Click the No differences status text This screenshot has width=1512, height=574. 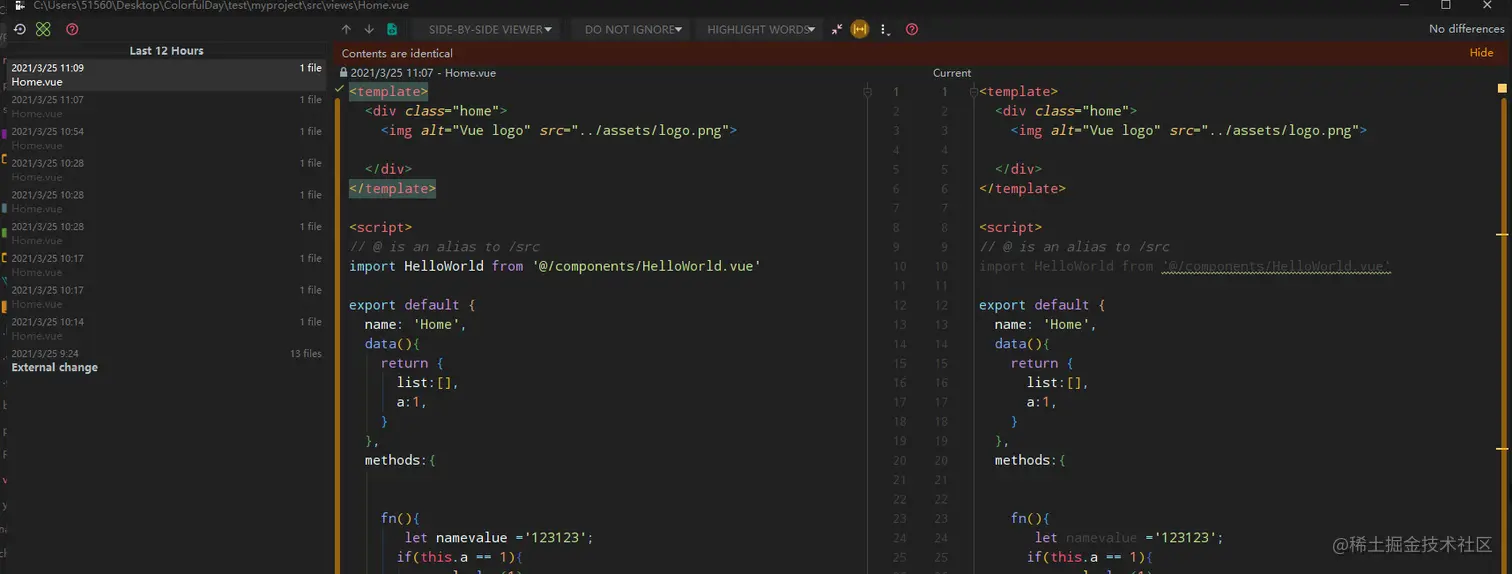coord(1466,29)
